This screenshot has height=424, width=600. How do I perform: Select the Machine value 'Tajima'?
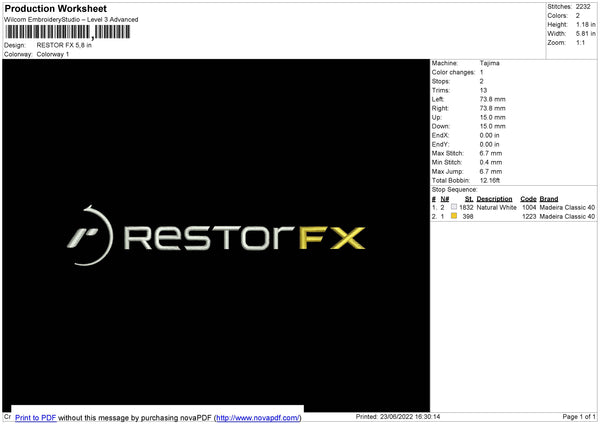(x=489, y=63)
